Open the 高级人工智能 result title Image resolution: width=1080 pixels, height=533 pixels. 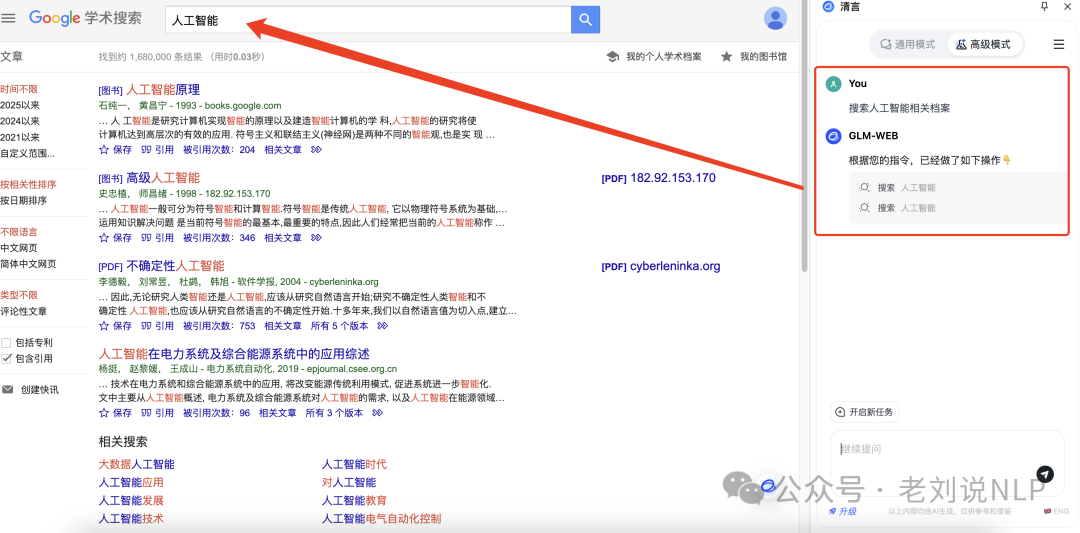point(163,178)
